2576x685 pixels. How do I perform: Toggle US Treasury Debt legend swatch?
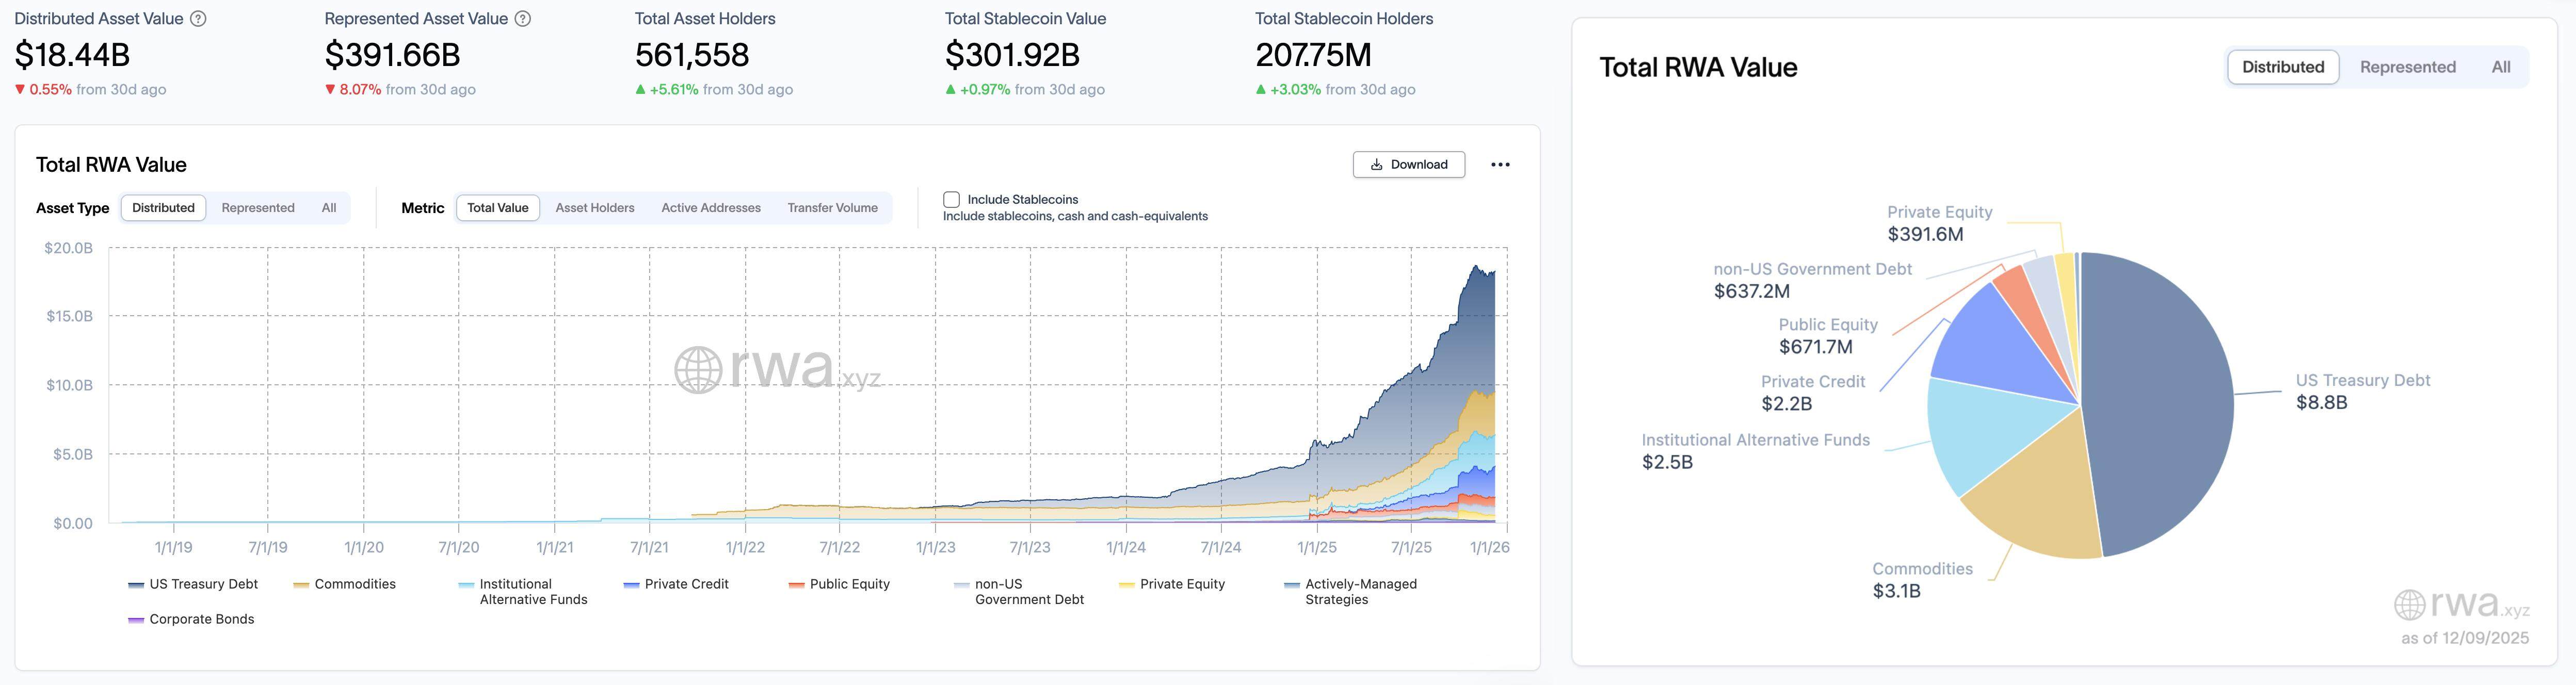click(x=136, y=585)
